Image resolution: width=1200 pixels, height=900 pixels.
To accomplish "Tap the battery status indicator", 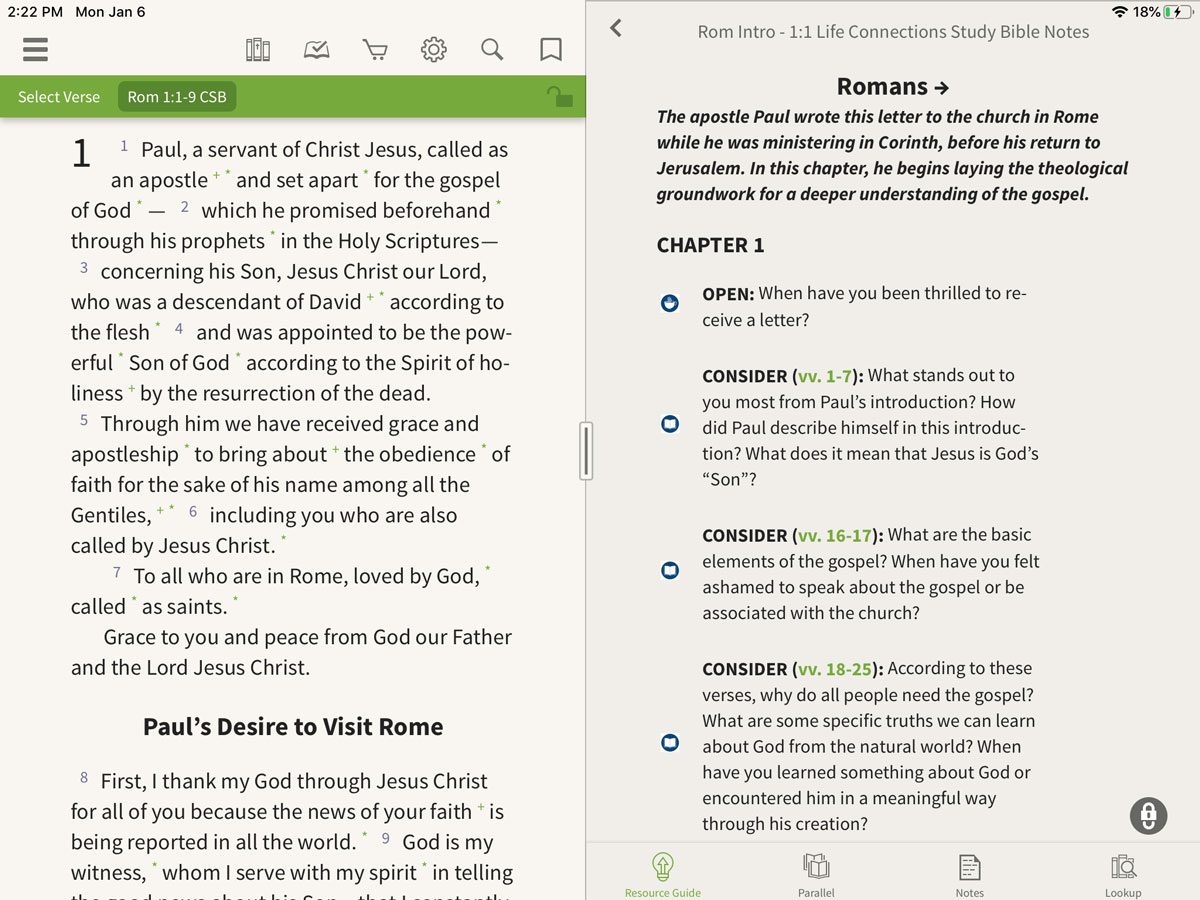I will [x=1176, y=12].
